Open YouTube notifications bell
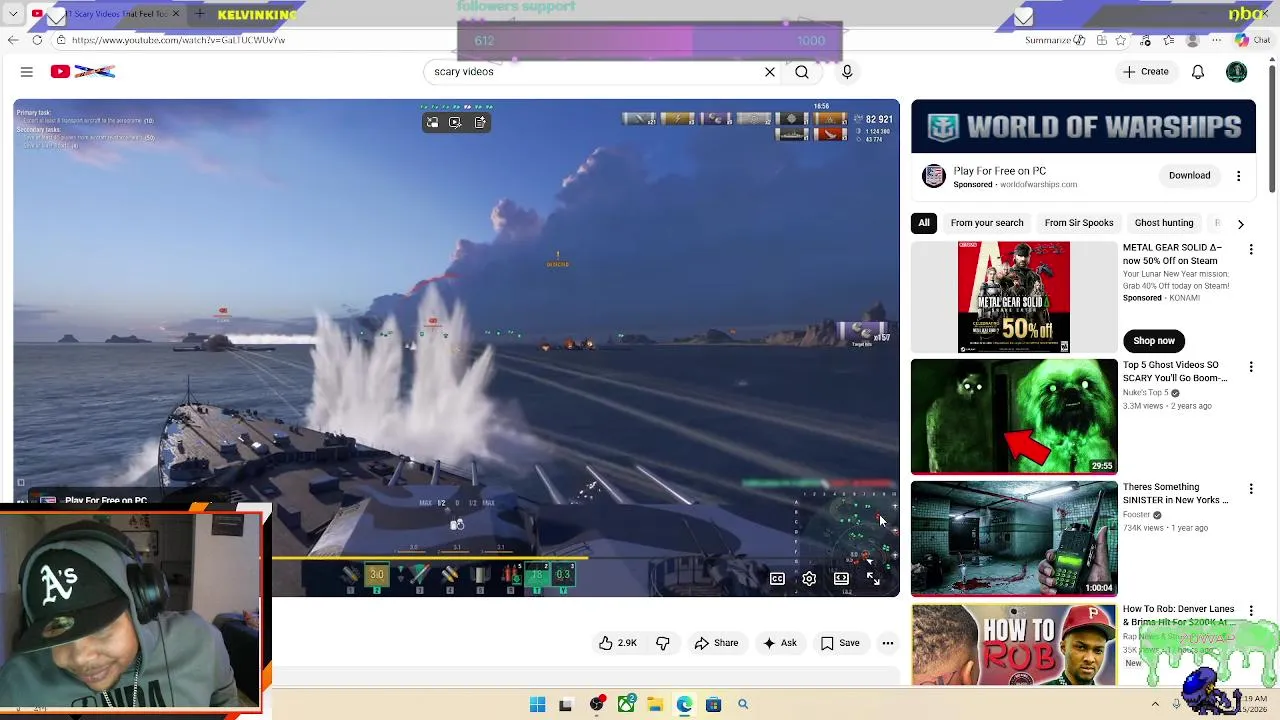 click(x=1198, y=72)
